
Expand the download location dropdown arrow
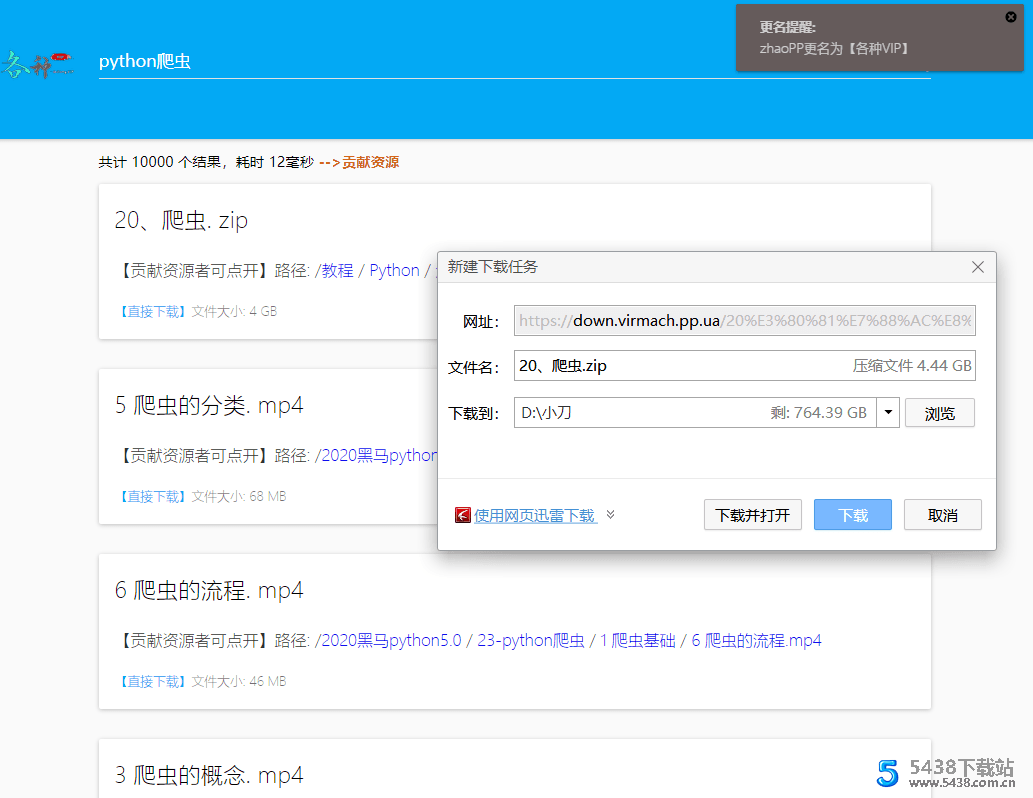888,412
